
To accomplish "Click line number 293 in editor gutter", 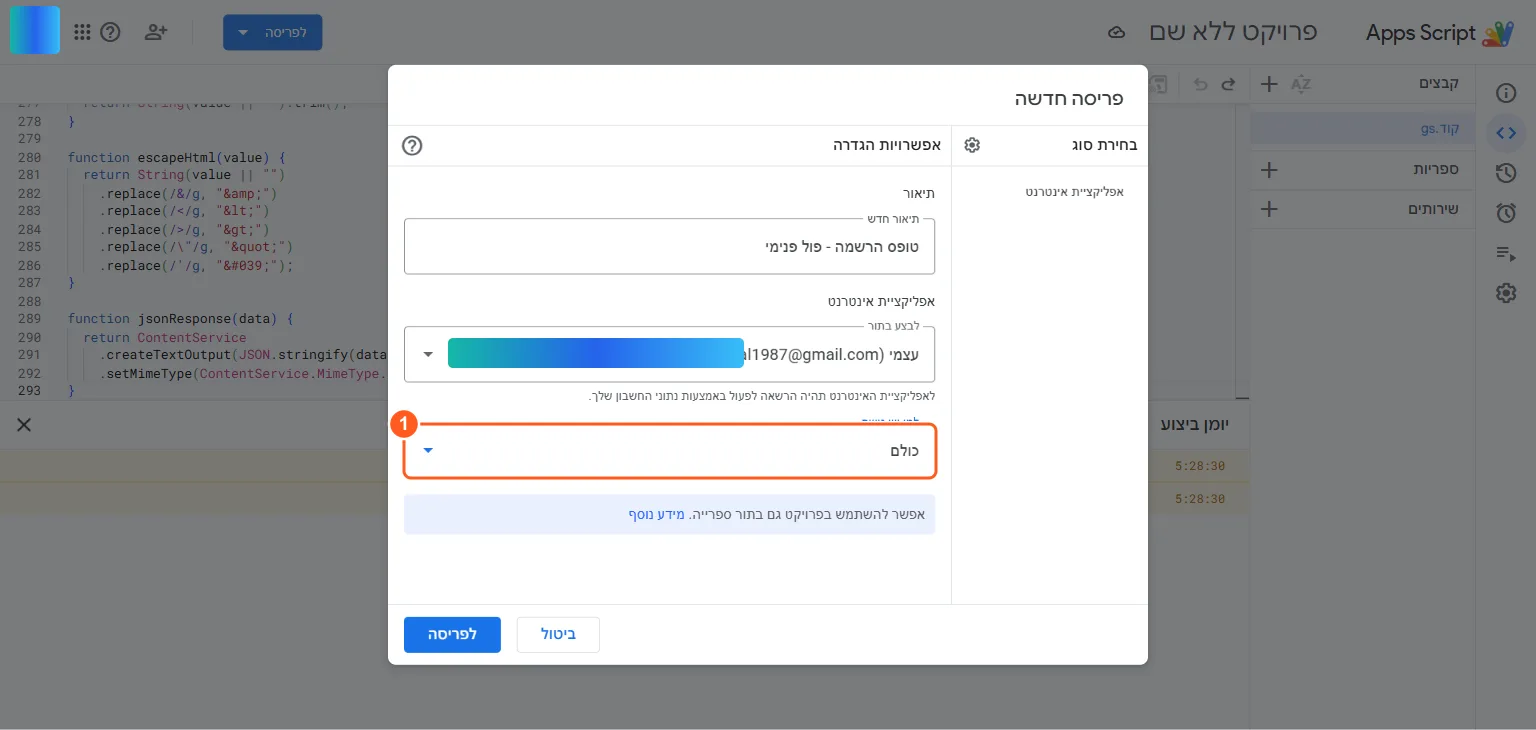I will click(x=30, y=391).
